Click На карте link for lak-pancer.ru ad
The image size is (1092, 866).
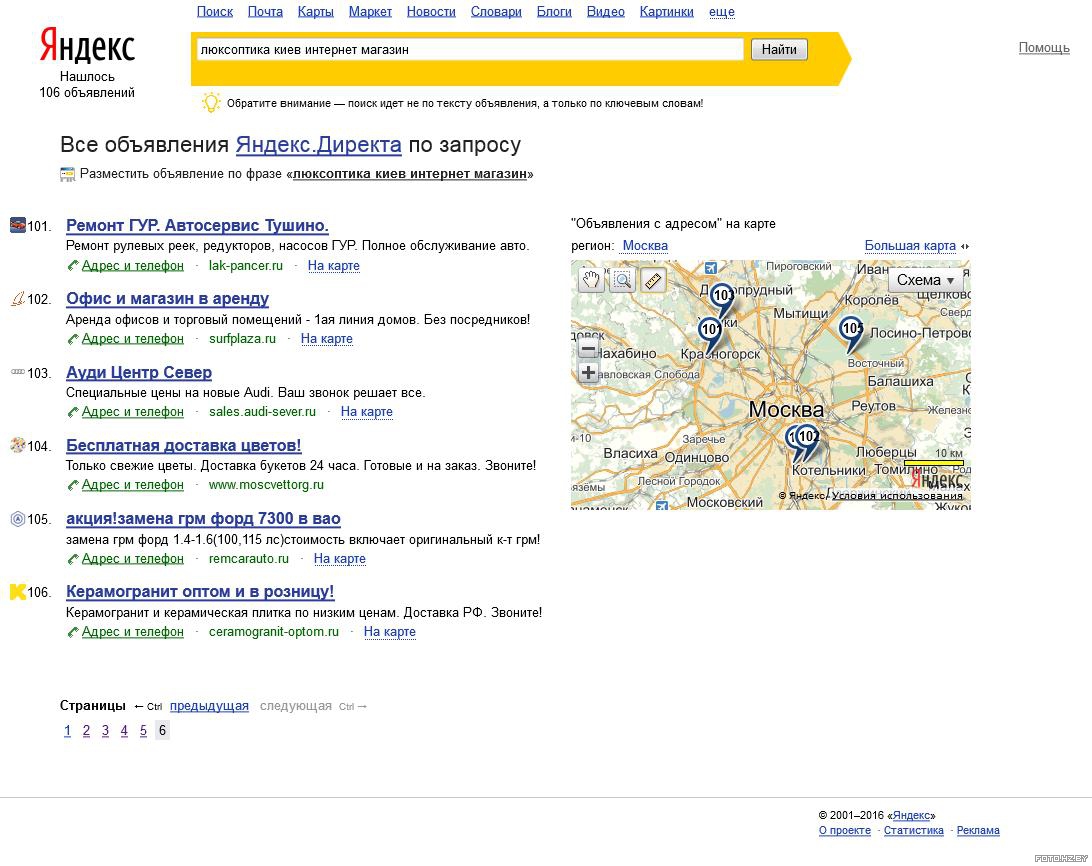[334, 265]
